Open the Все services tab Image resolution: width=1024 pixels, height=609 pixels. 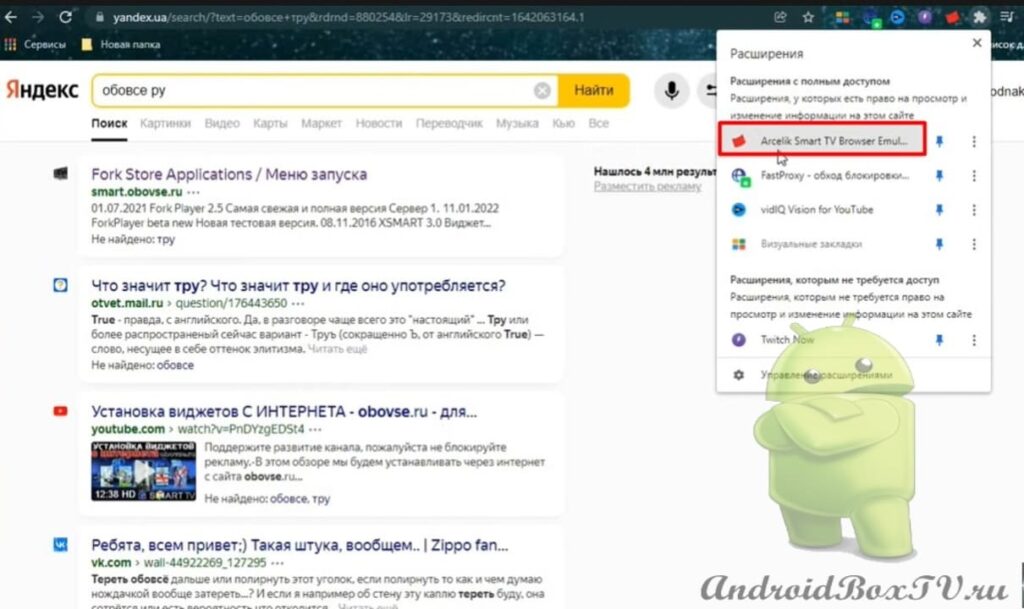click(x=598, y=123)
